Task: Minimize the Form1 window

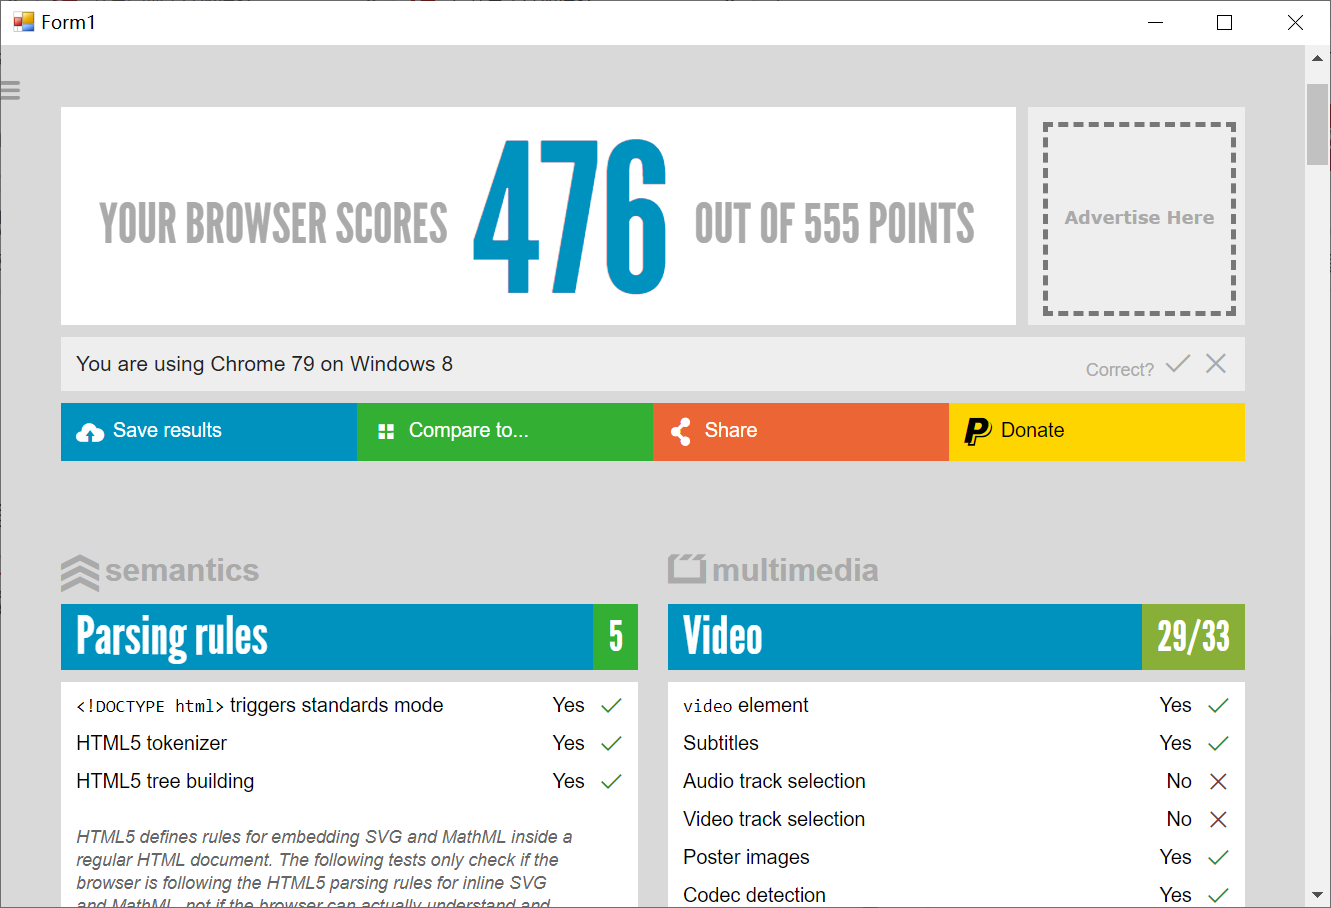Action: click(1156, 22)
